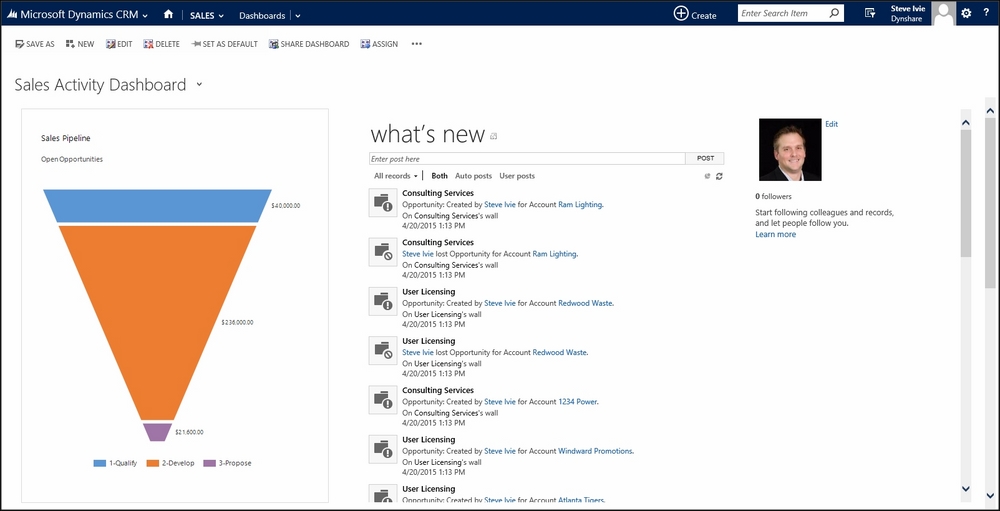The width and height of the screenshot is (1000, 511).
Task: Click the Enter Search Item box
Action: coord(783,13)
